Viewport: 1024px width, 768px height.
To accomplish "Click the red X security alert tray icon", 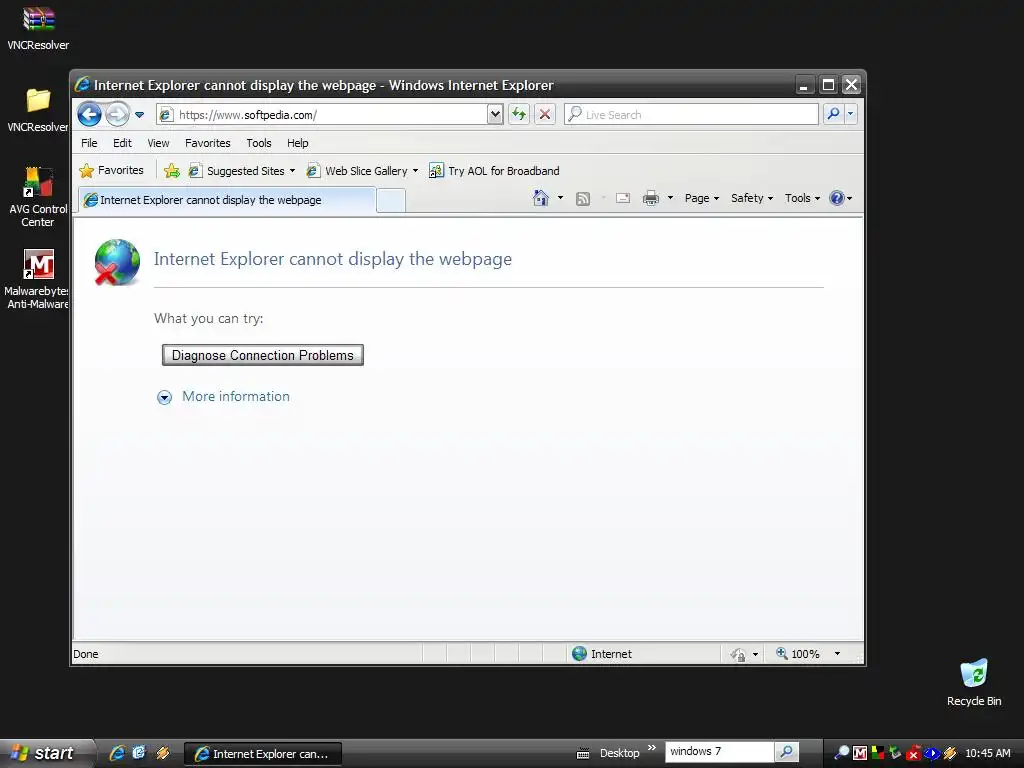I will pyautogui.click(x=914, y=753).
